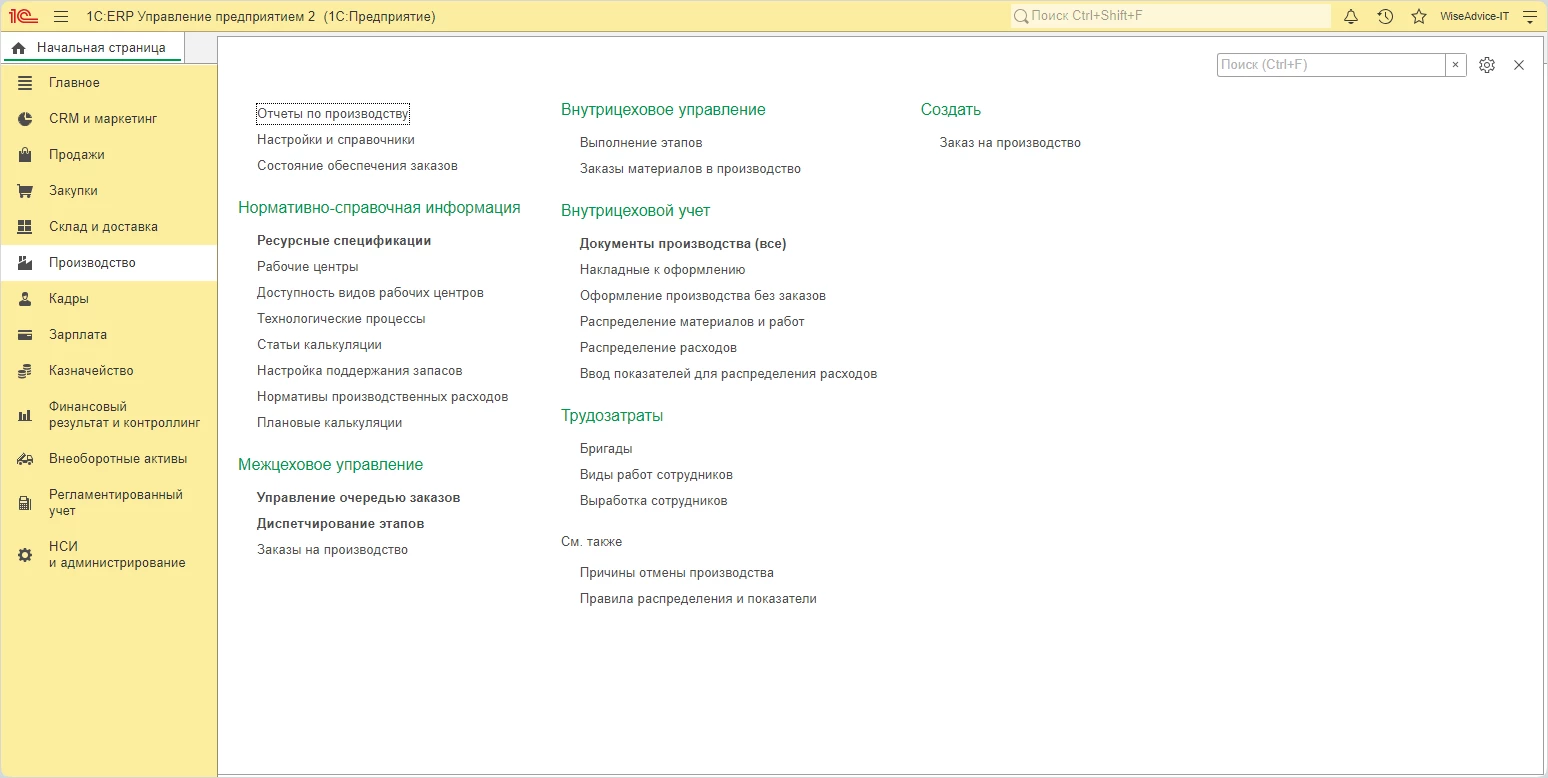1548x778 pixels.
Task: Open the history clock icon
Action: point(1385,16)
